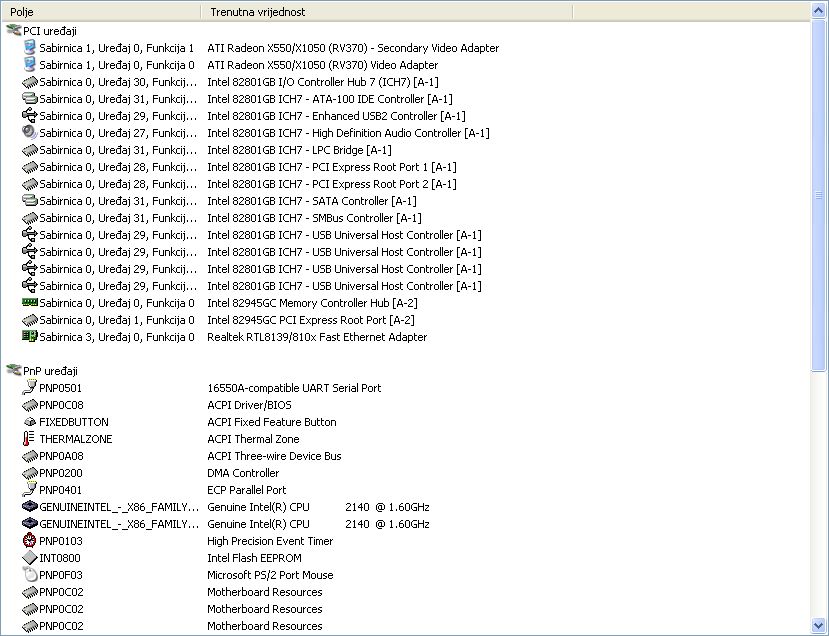829x636 pixels.
Task: Click thermometer icon next to THERMALZONE
Action: pos(29,439)
